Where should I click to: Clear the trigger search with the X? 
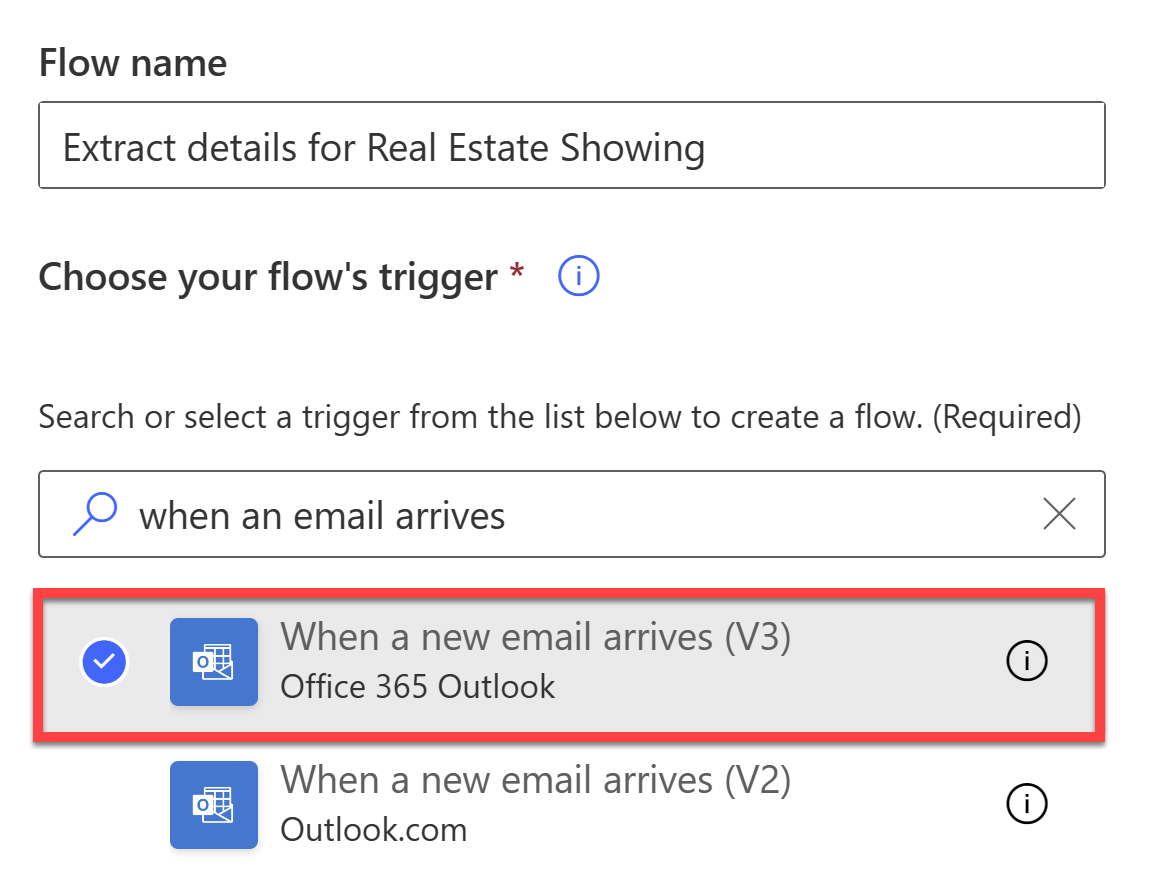pos(1059,514)
